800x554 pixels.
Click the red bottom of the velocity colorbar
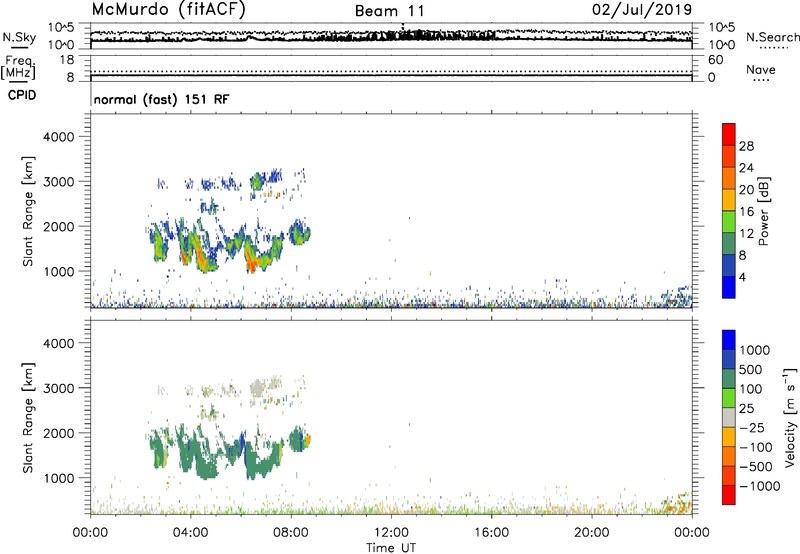(x=729, y=495)
